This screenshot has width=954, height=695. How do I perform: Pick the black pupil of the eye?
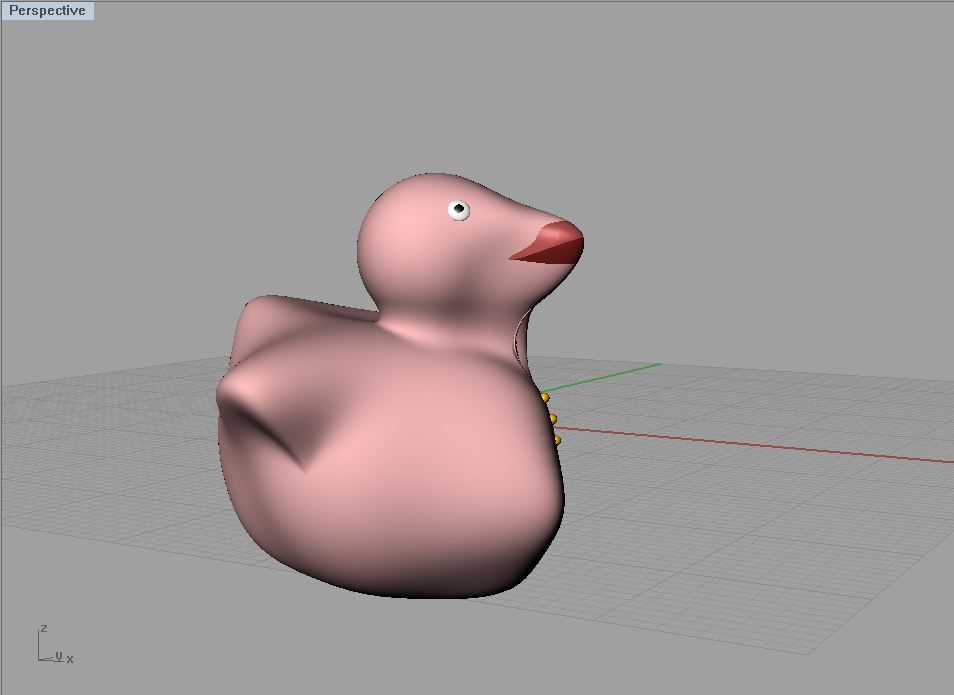tap(460, 209)
